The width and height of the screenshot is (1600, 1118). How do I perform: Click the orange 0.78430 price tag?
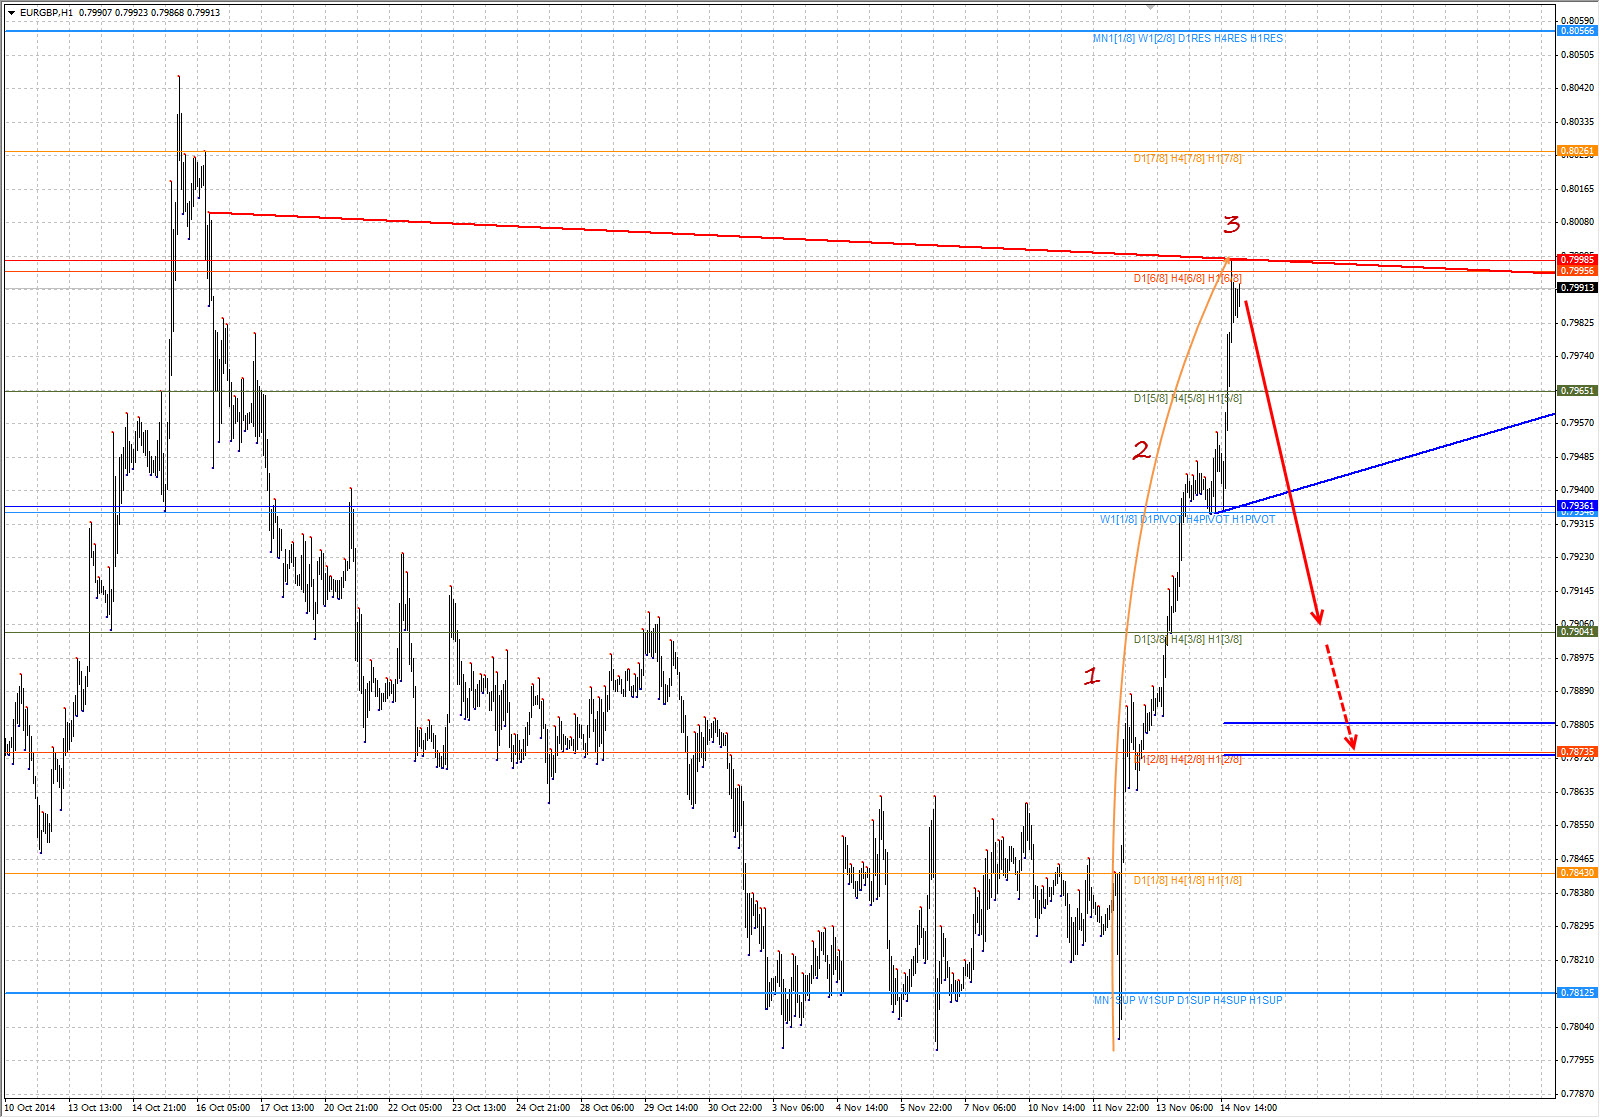point(1577,873)
